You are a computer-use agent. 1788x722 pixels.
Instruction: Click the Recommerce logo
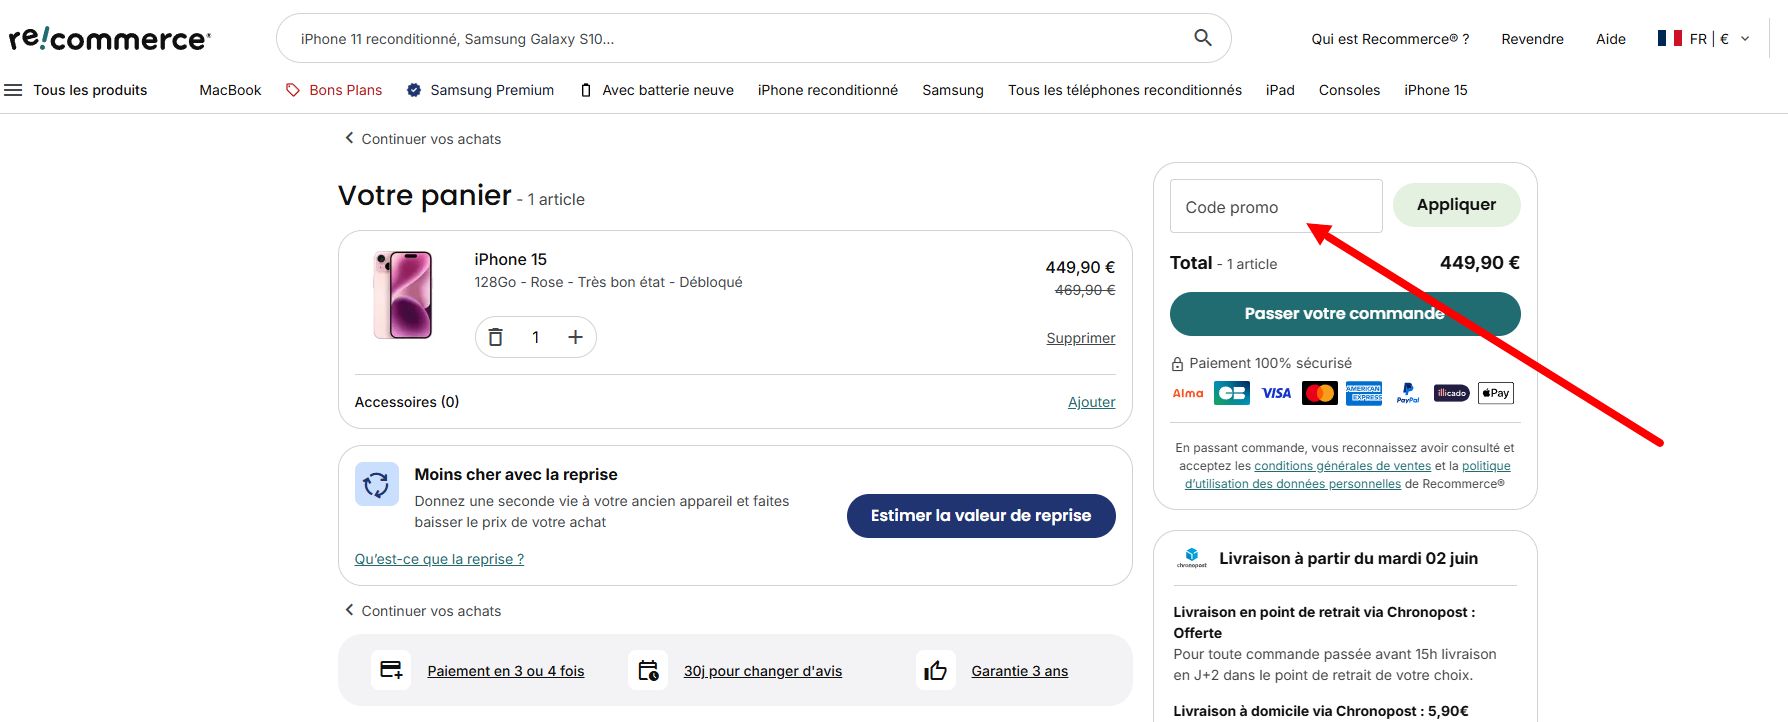click(x=110, y=38)
